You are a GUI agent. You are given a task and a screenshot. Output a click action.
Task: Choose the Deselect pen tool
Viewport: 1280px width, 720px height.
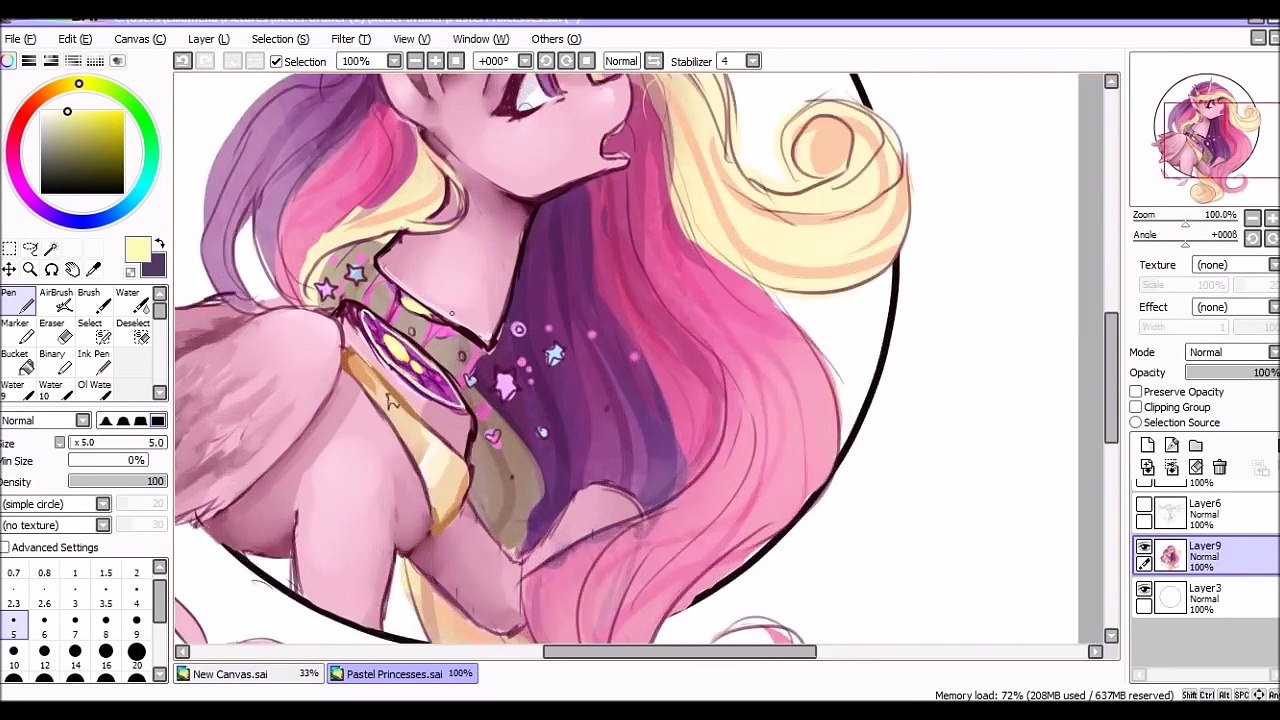(133, 331)
